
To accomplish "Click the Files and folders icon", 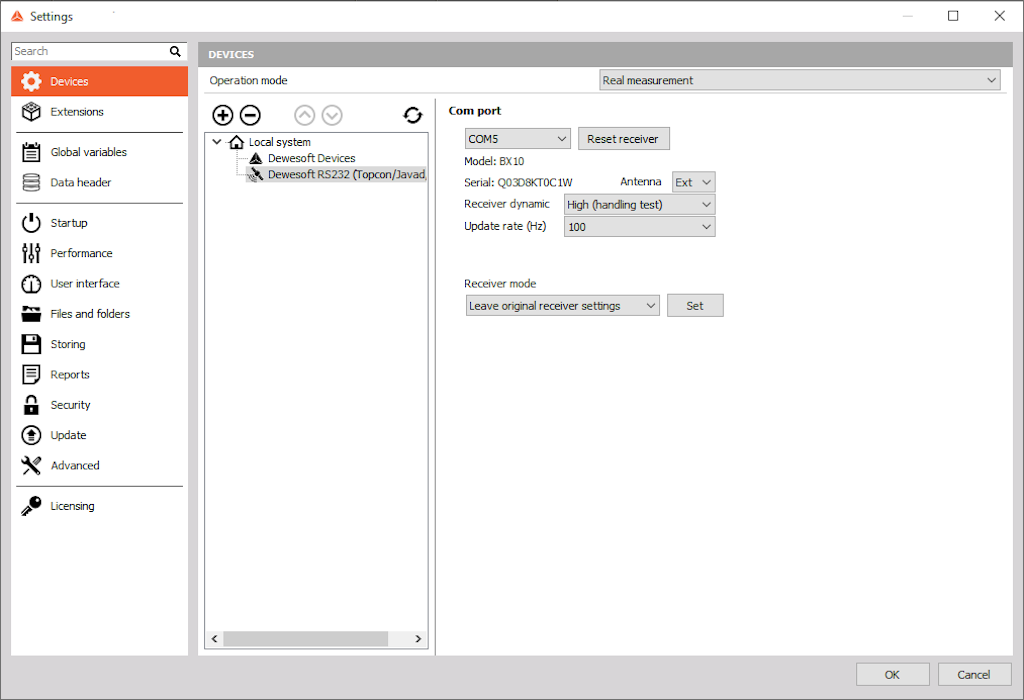I will point(31,314).
